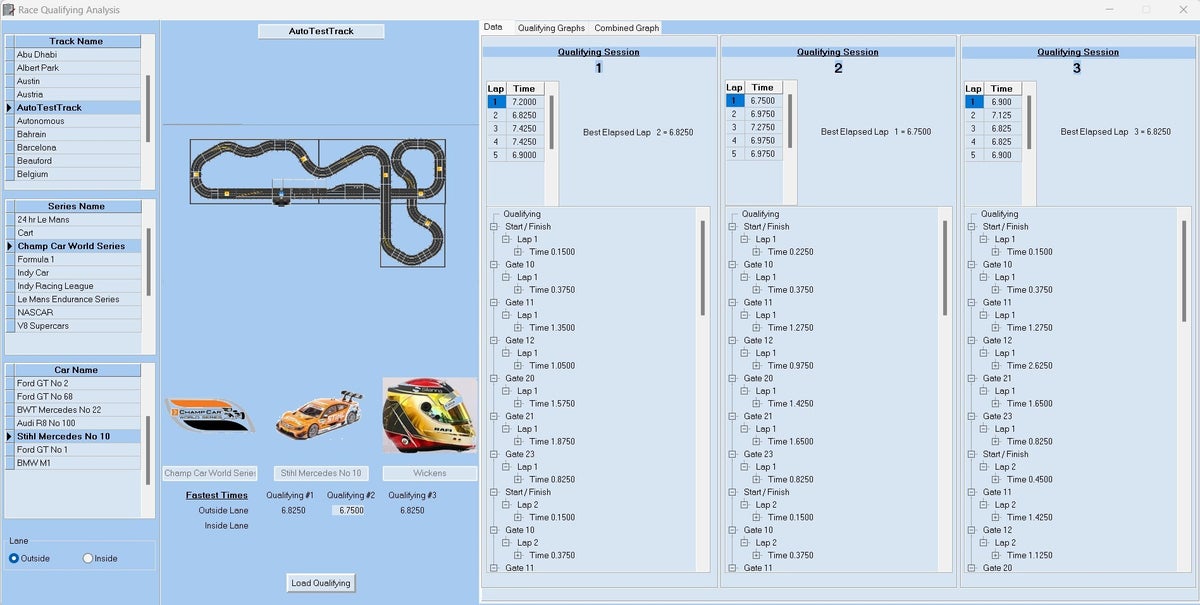Viewport: 1200px width, 605px height.
Task: Collapse Gate 20 node in session 2 tree
Action: [x=732, y=379]
